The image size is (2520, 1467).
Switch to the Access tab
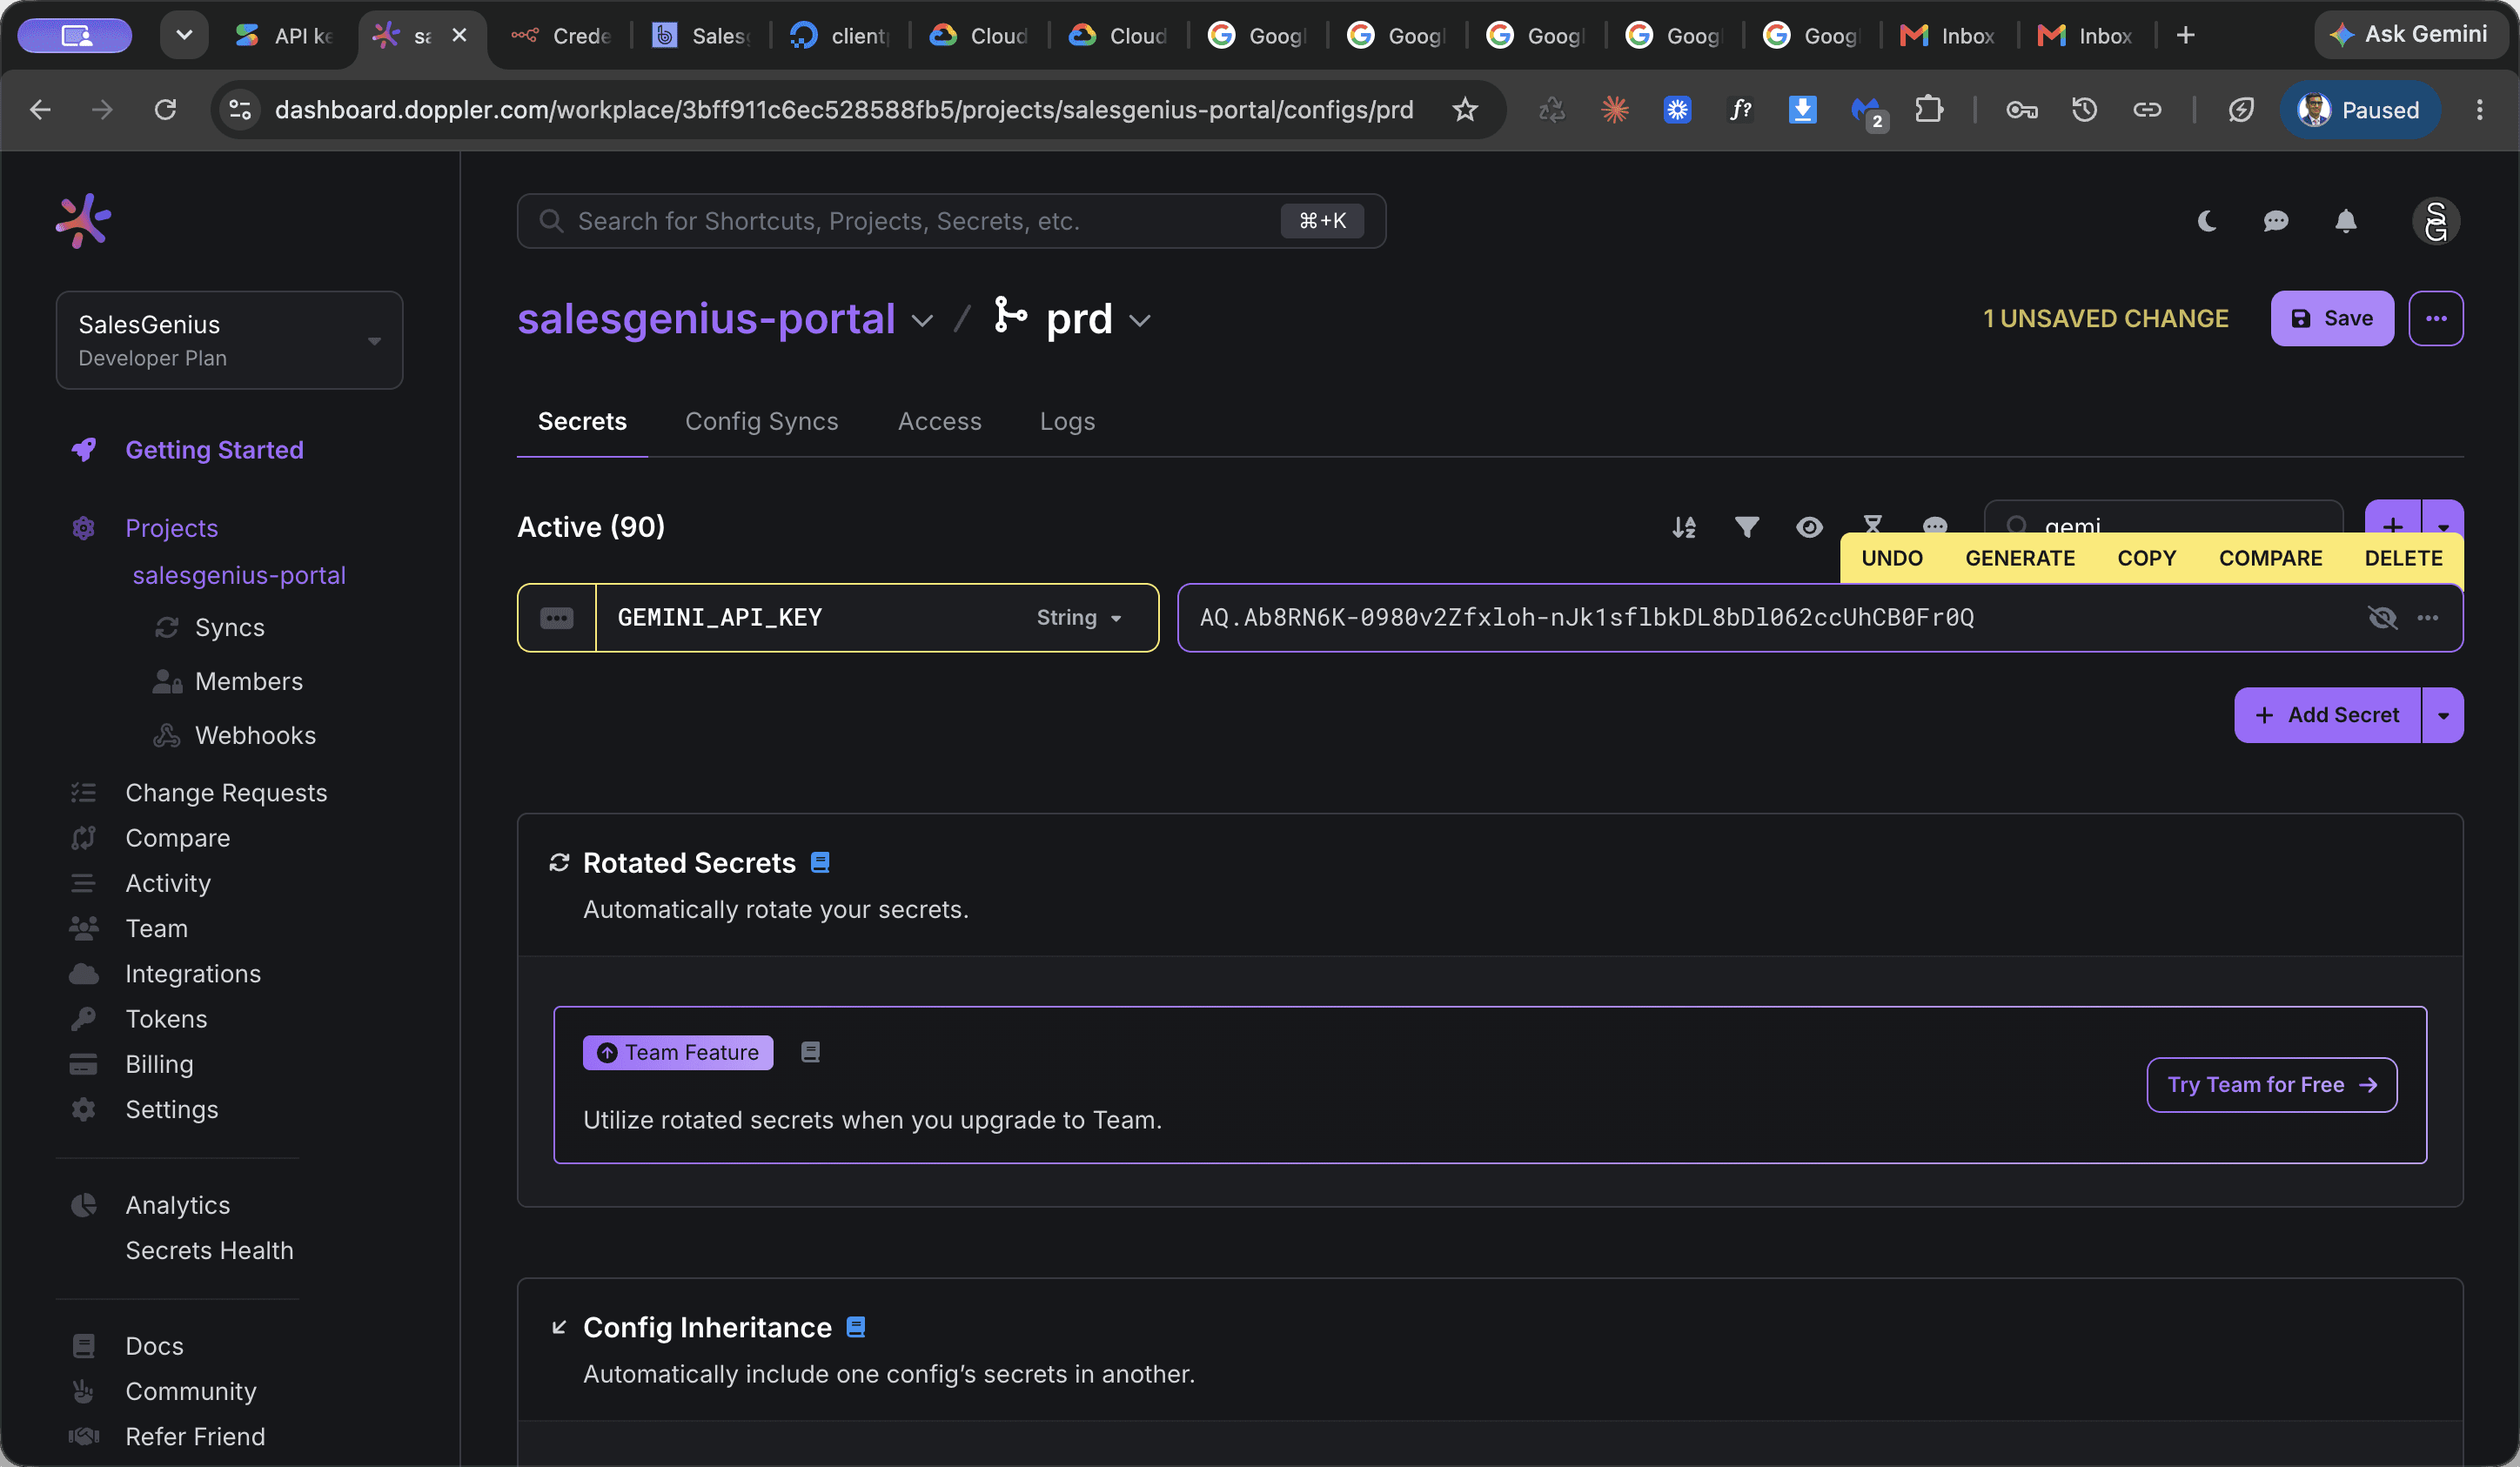click(940, 421)
